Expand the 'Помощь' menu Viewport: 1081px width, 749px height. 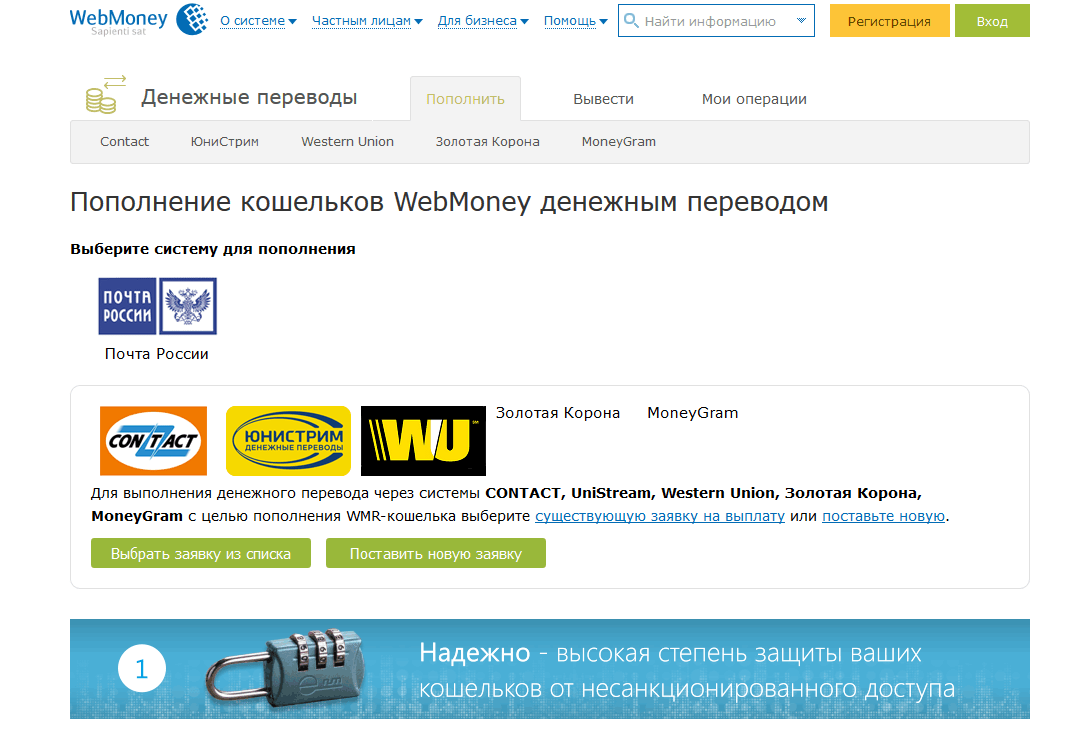pyautogui.click(x=576, y=21)
